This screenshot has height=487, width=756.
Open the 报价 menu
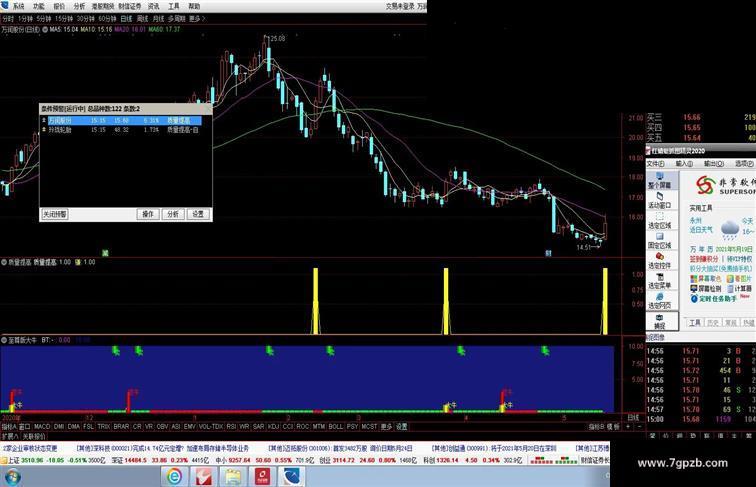59,6
